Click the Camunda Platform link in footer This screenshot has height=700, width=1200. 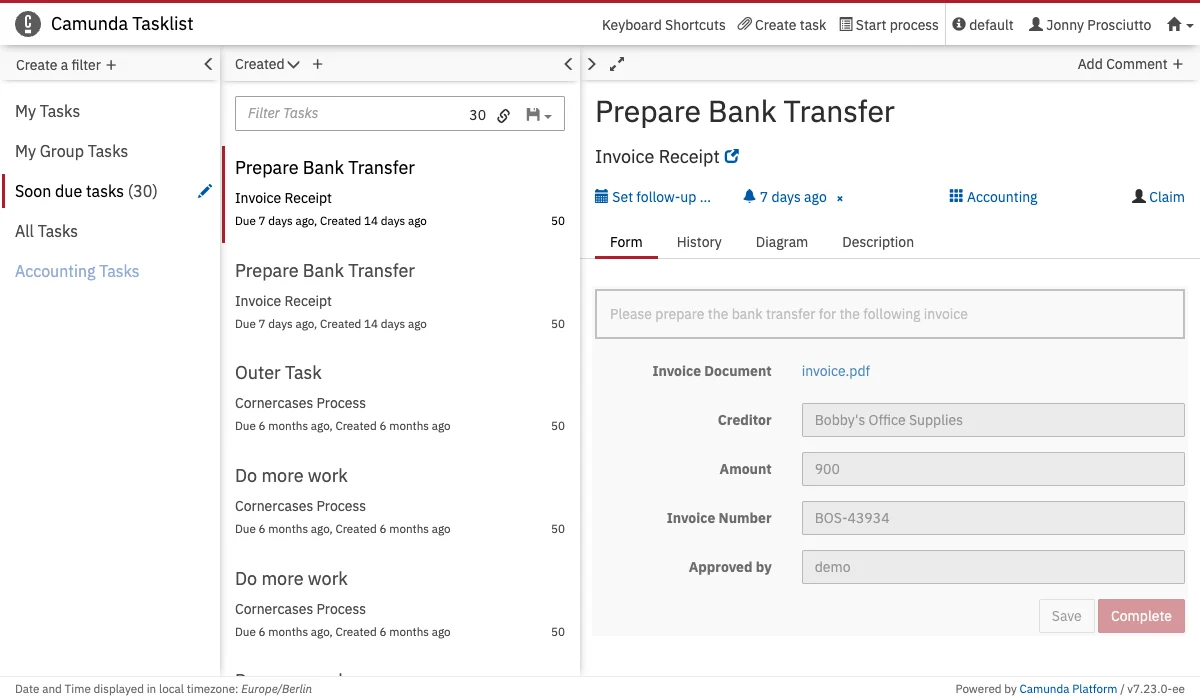point(1068,689)
